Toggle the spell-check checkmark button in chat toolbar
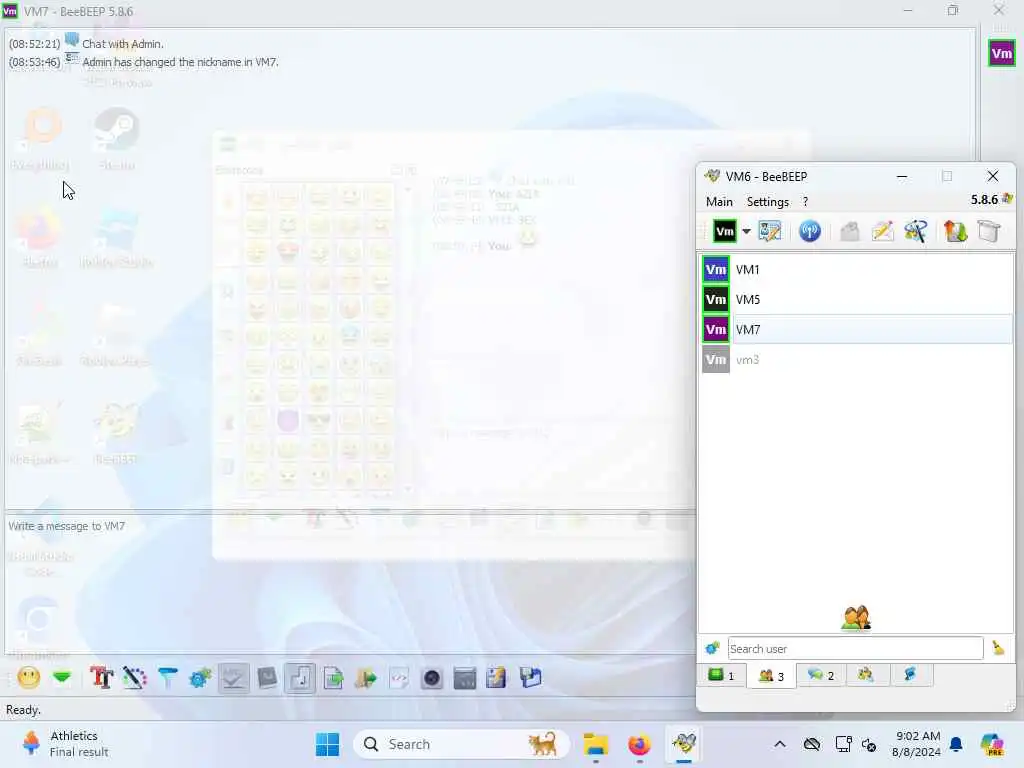 click(x=233, y=678)
